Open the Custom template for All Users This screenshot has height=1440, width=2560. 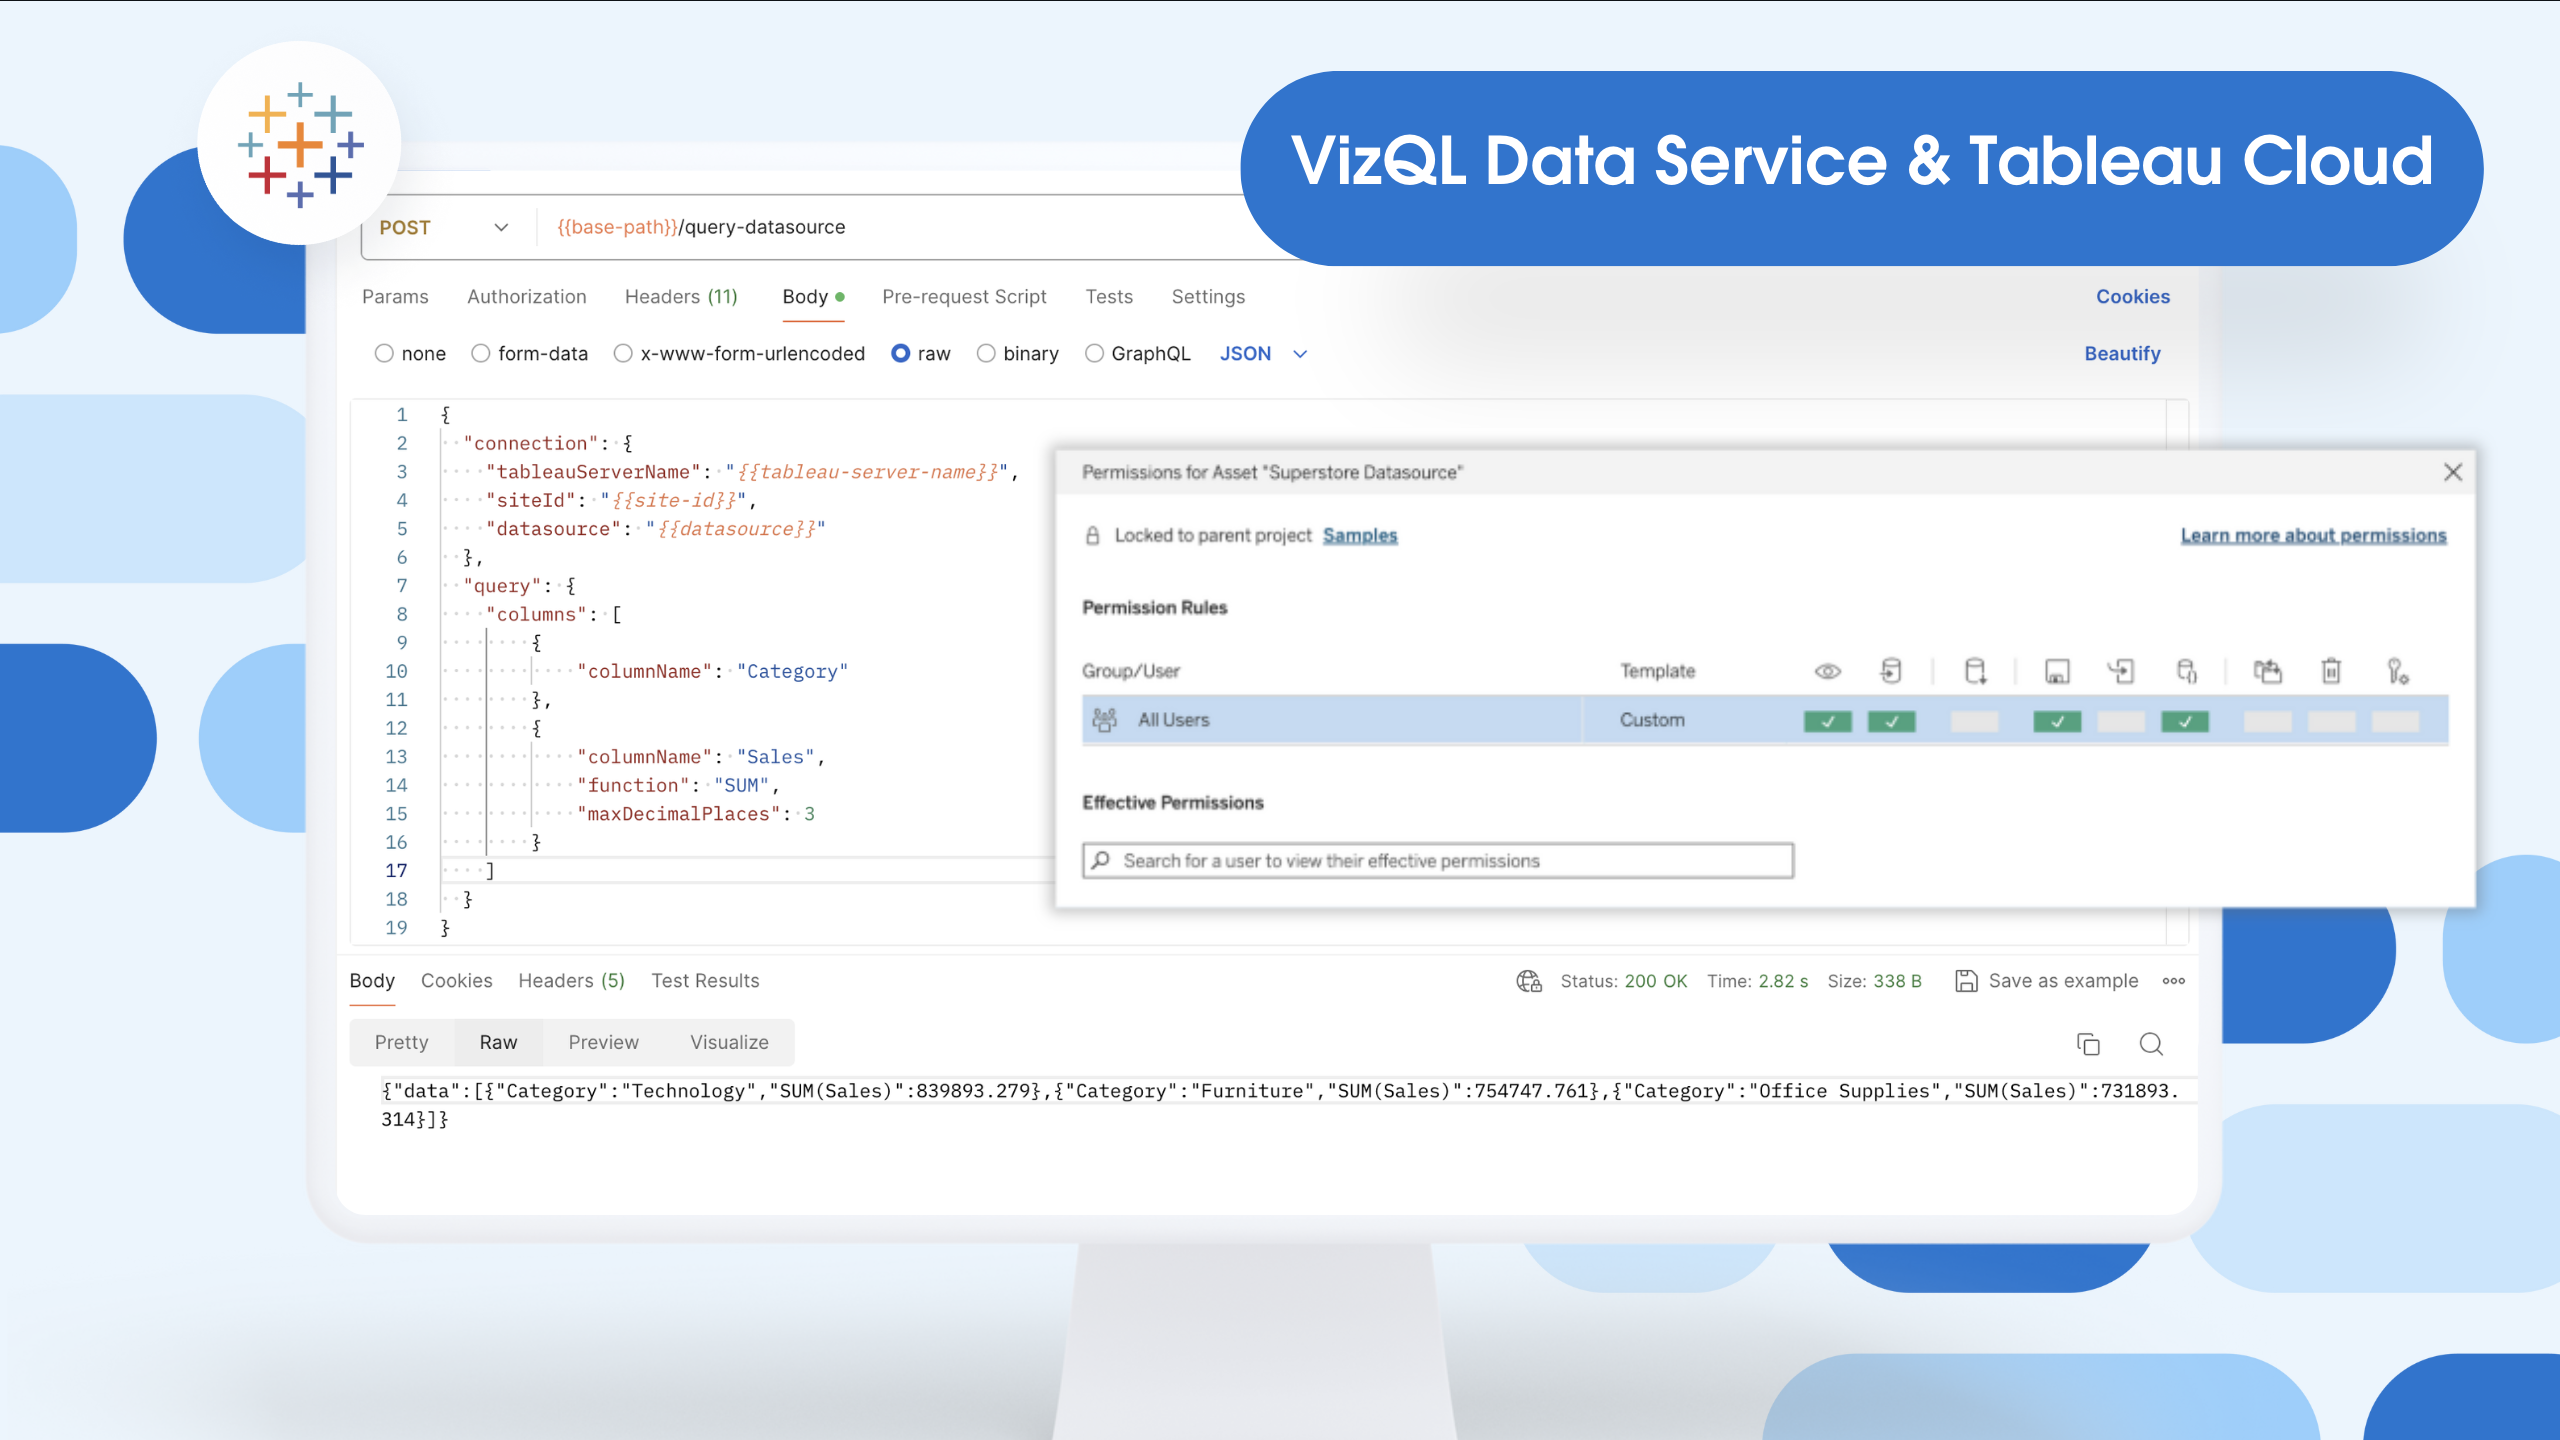coord(1652,720)
